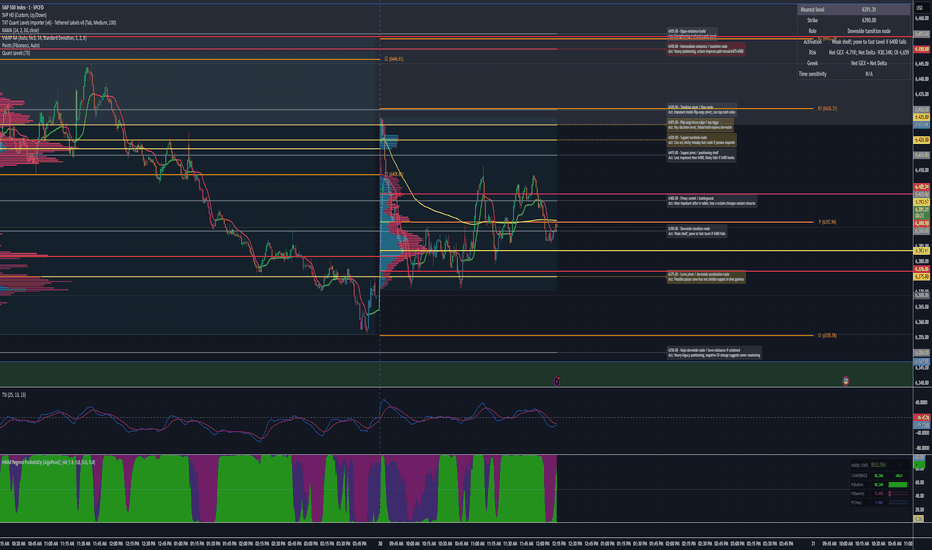Click the Support pivot / positioning shelf annotation
This screenshot has width=932, height=550.
point(701,155)
